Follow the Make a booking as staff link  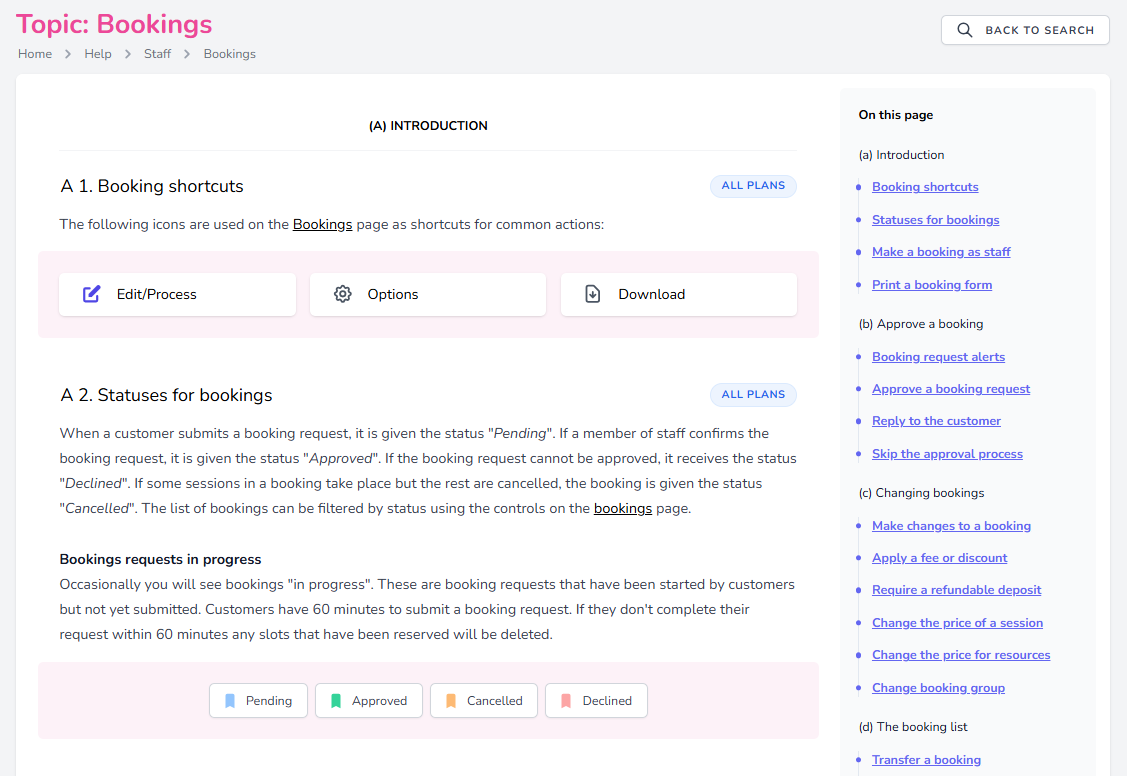coord(941,252)
